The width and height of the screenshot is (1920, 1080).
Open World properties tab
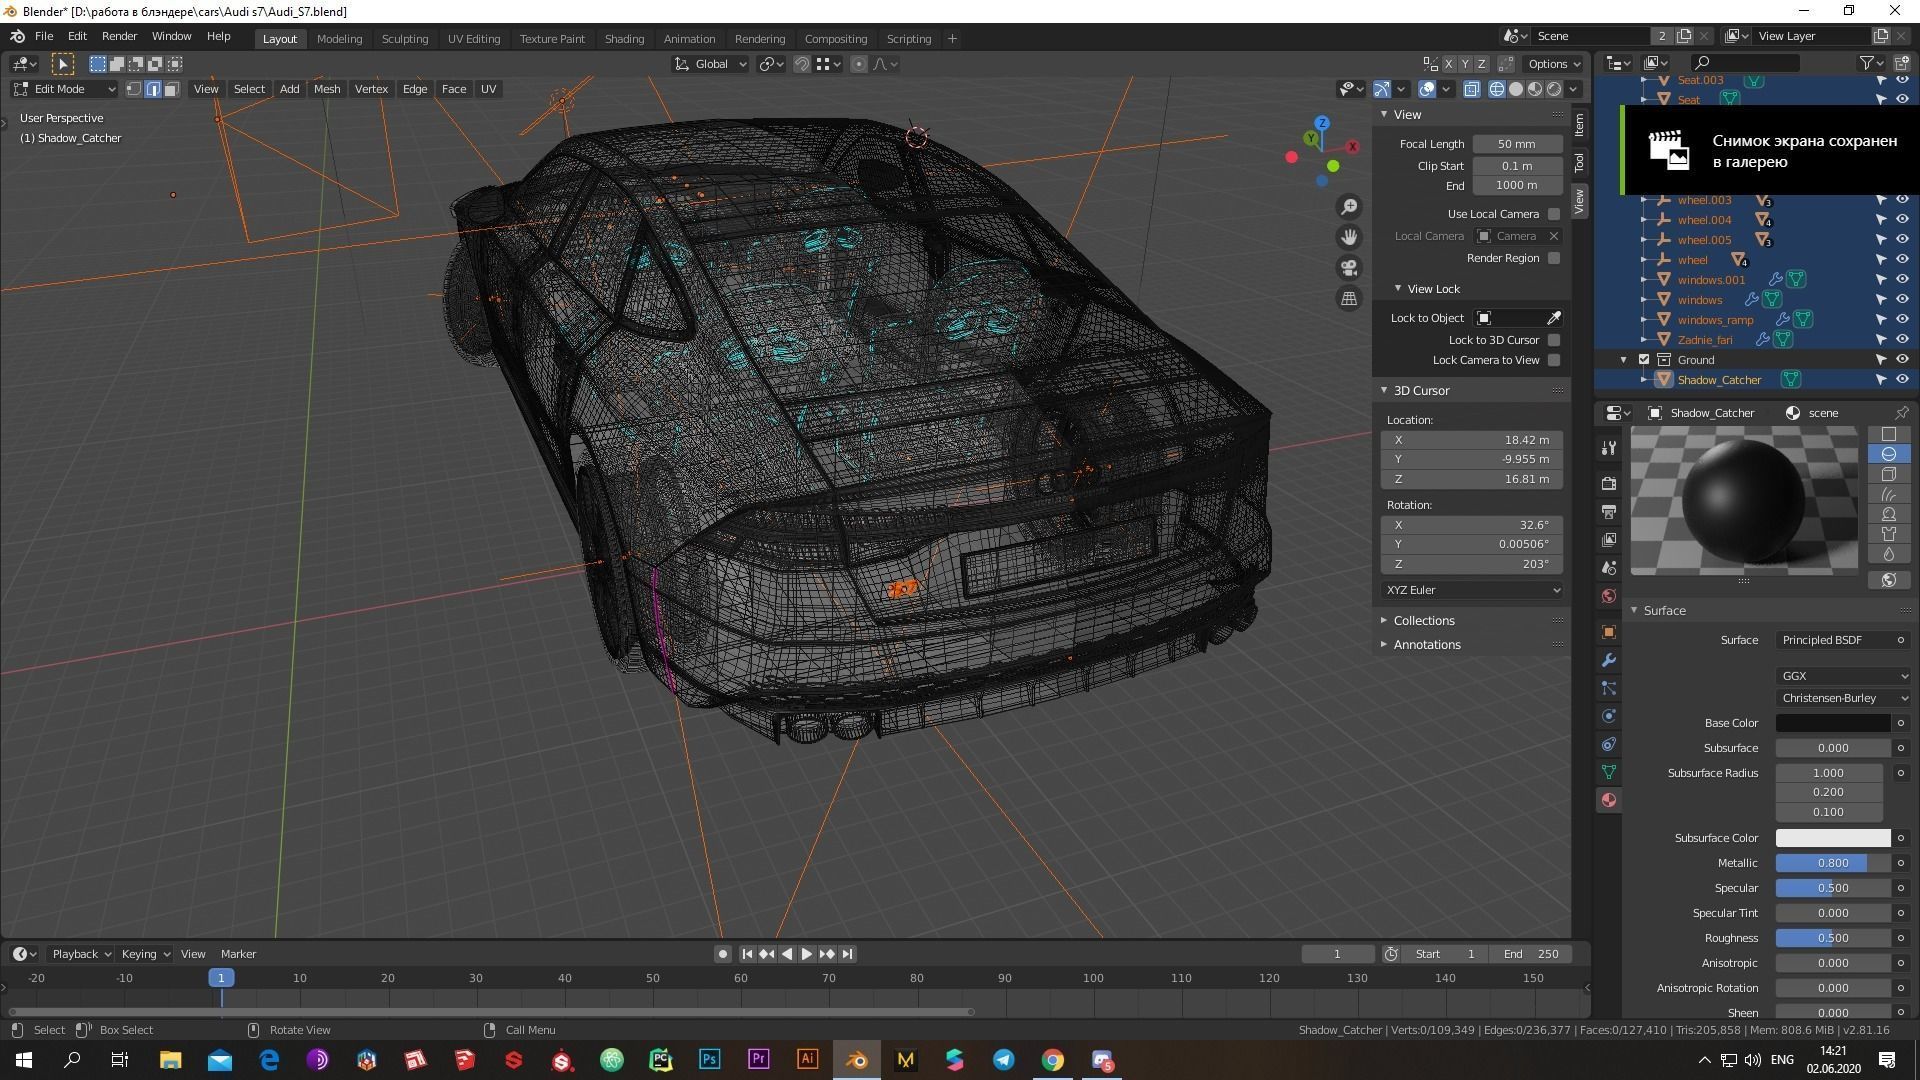[x=1608, y=596]
